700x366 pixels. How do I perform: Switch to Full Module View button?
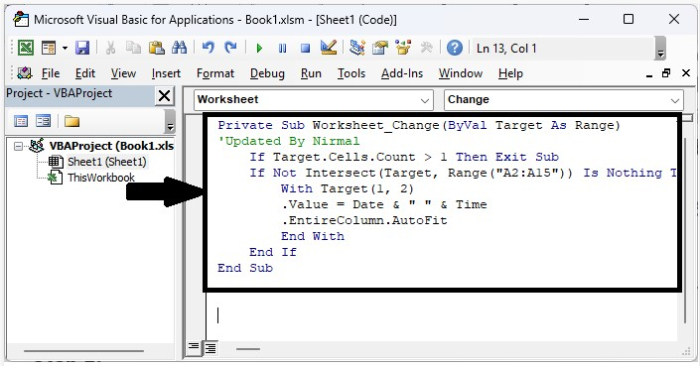[210, 348]
